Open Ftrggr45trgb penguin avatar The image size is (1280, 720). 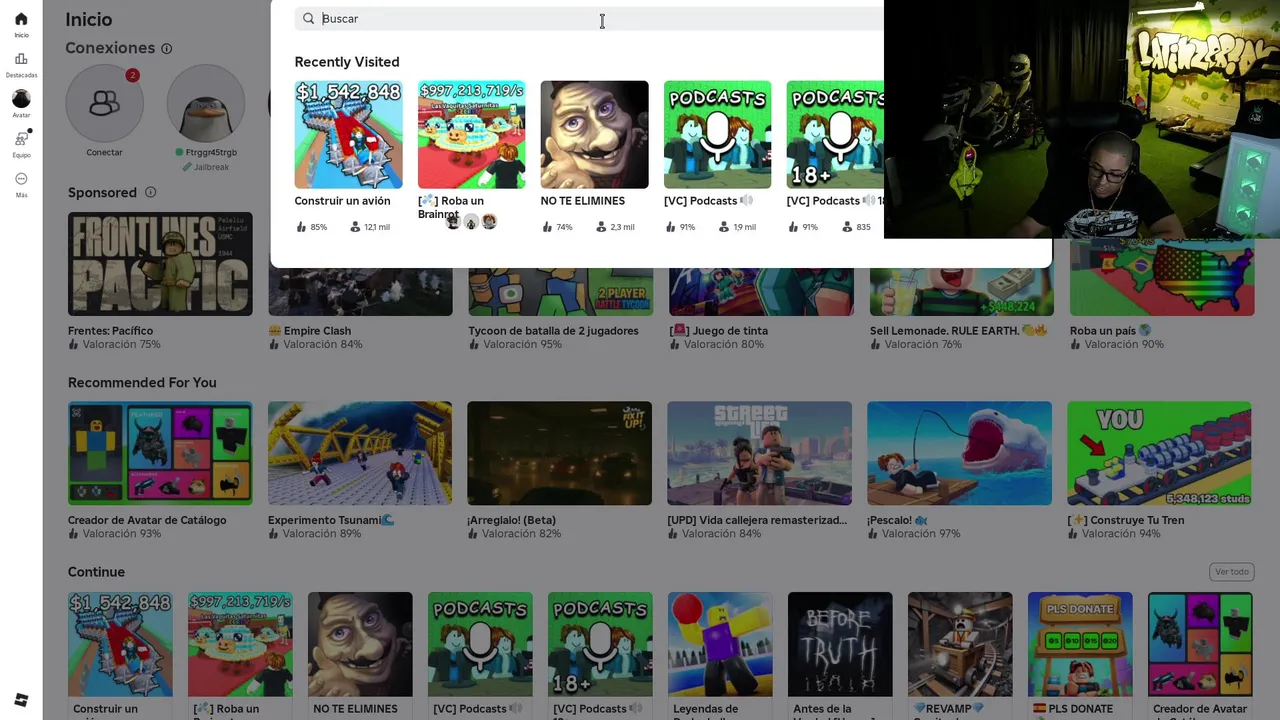206,103
